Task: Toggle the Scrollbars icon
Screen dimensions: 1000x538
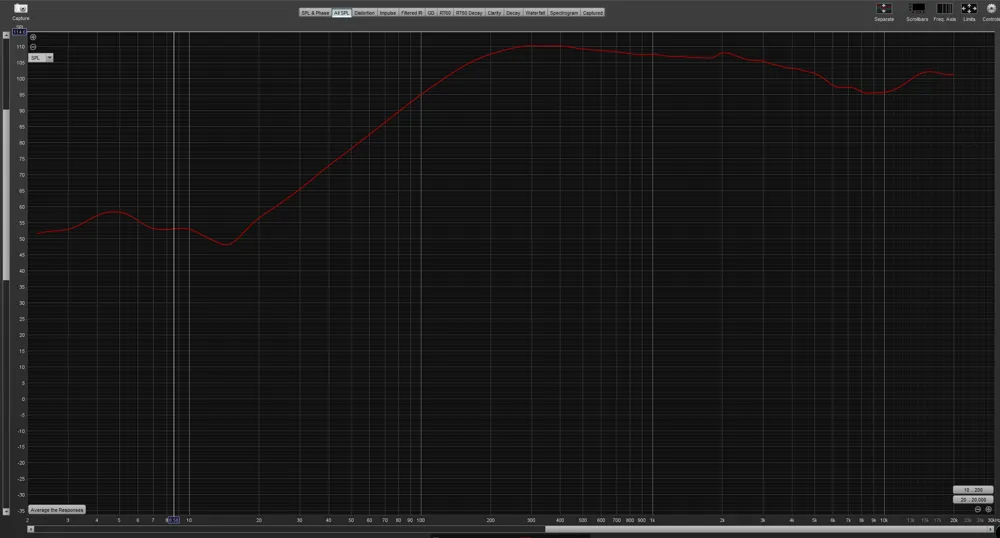Action: (x=916, y=8)
